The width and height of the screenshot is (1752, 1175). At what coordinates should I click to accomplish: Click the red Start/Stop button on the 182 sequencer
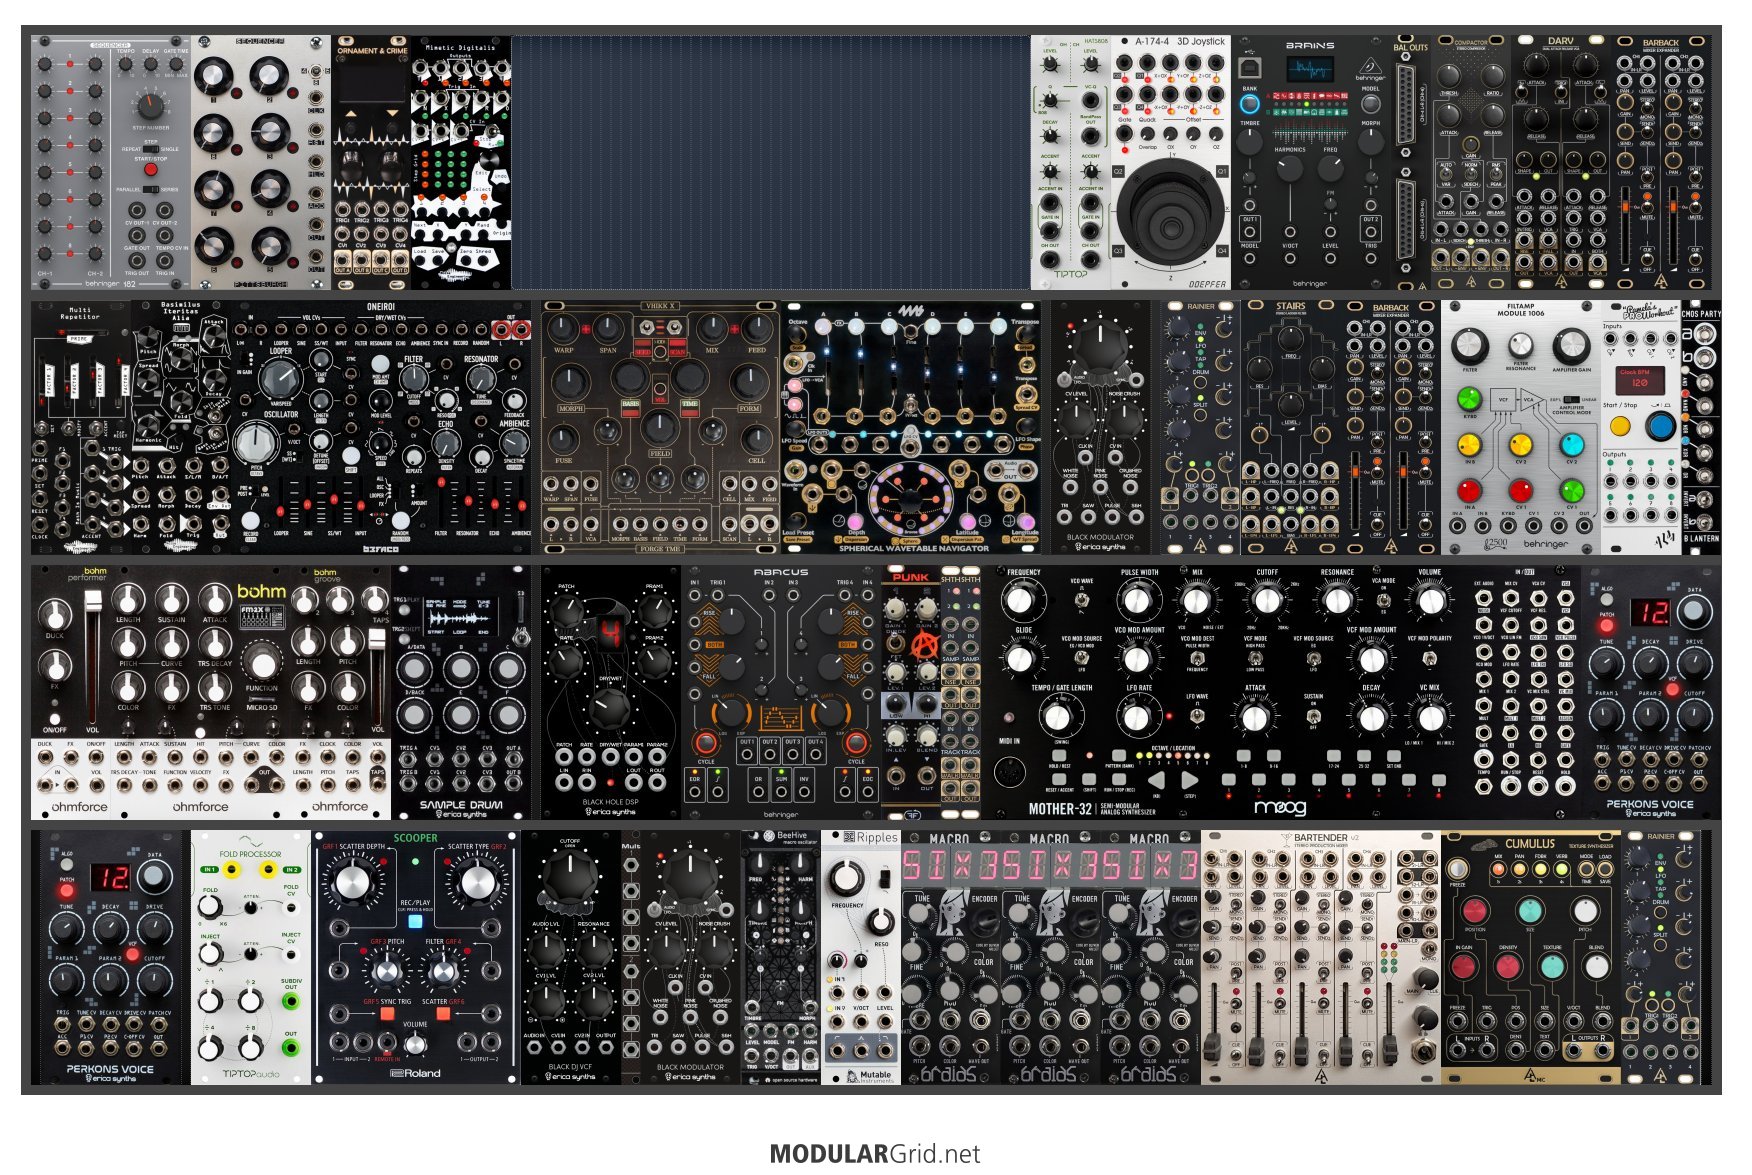tap(150, 170)
